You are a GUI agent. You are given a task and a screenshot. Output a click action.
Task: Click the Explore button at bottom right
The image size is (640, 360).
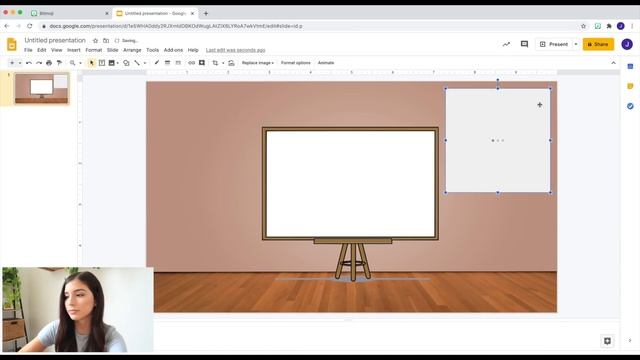pyautogui.click(x=607, y=341)
